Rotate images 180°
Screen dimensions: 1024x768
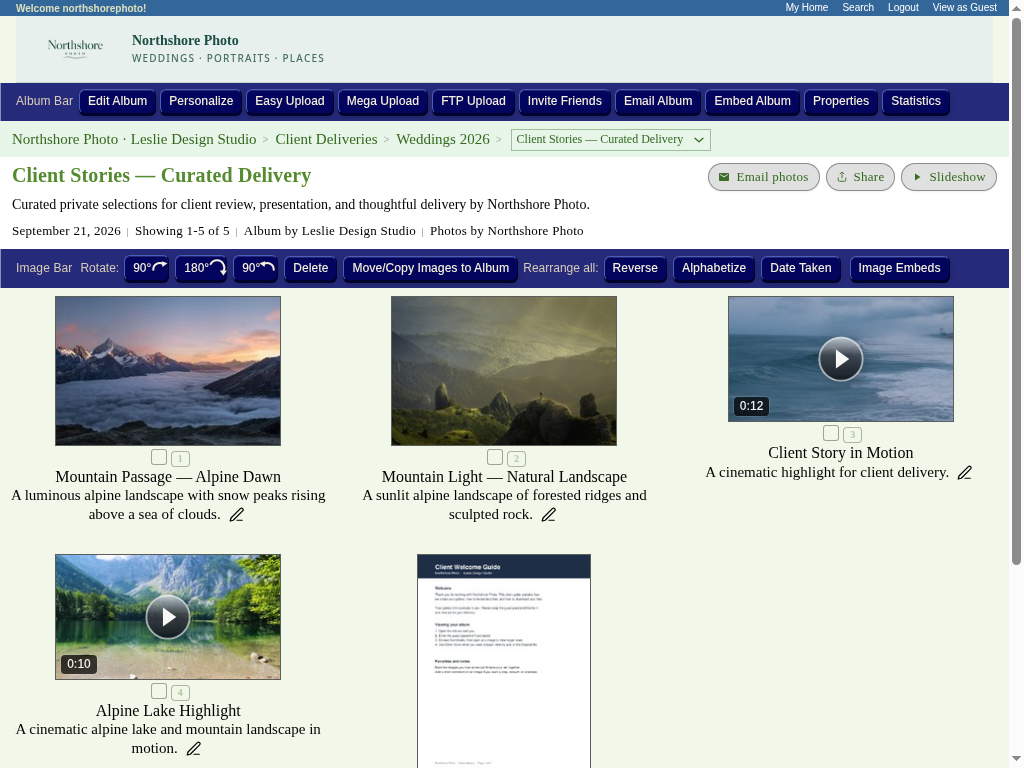pyautogui.click(x=200, y=268)
